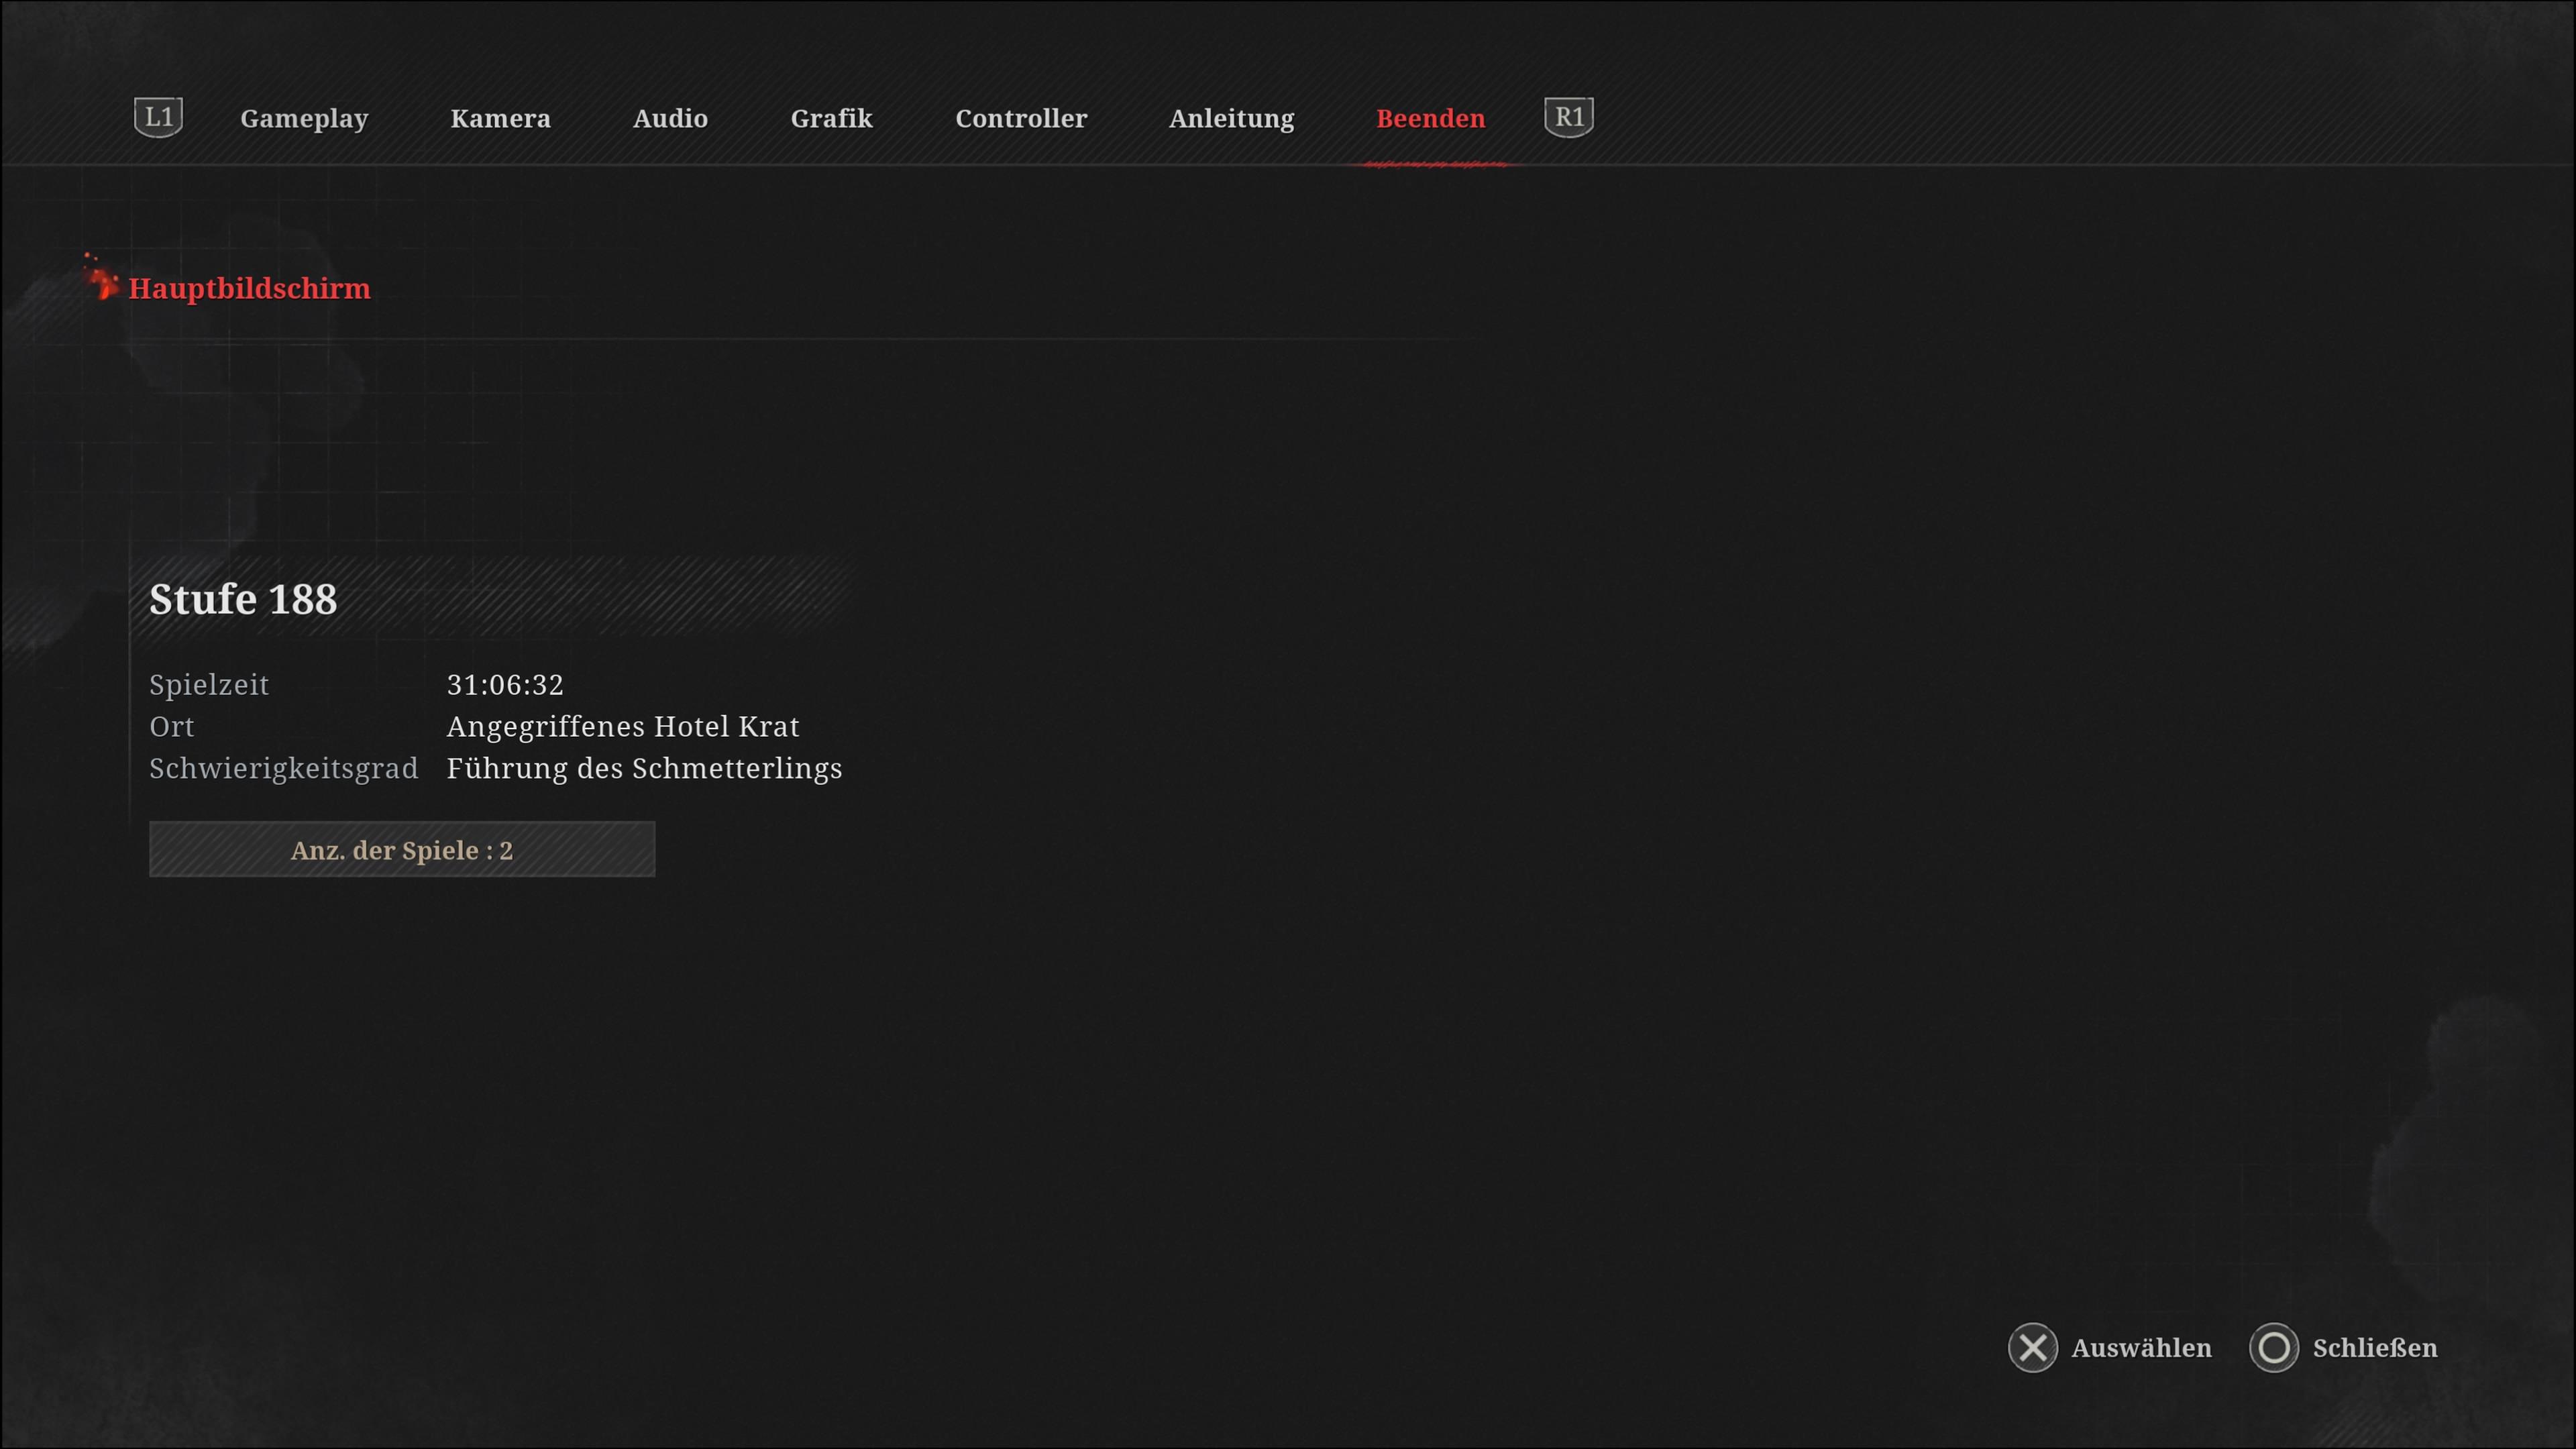Click the Führung des Schmetterlings difficulty text

[644, 768]
